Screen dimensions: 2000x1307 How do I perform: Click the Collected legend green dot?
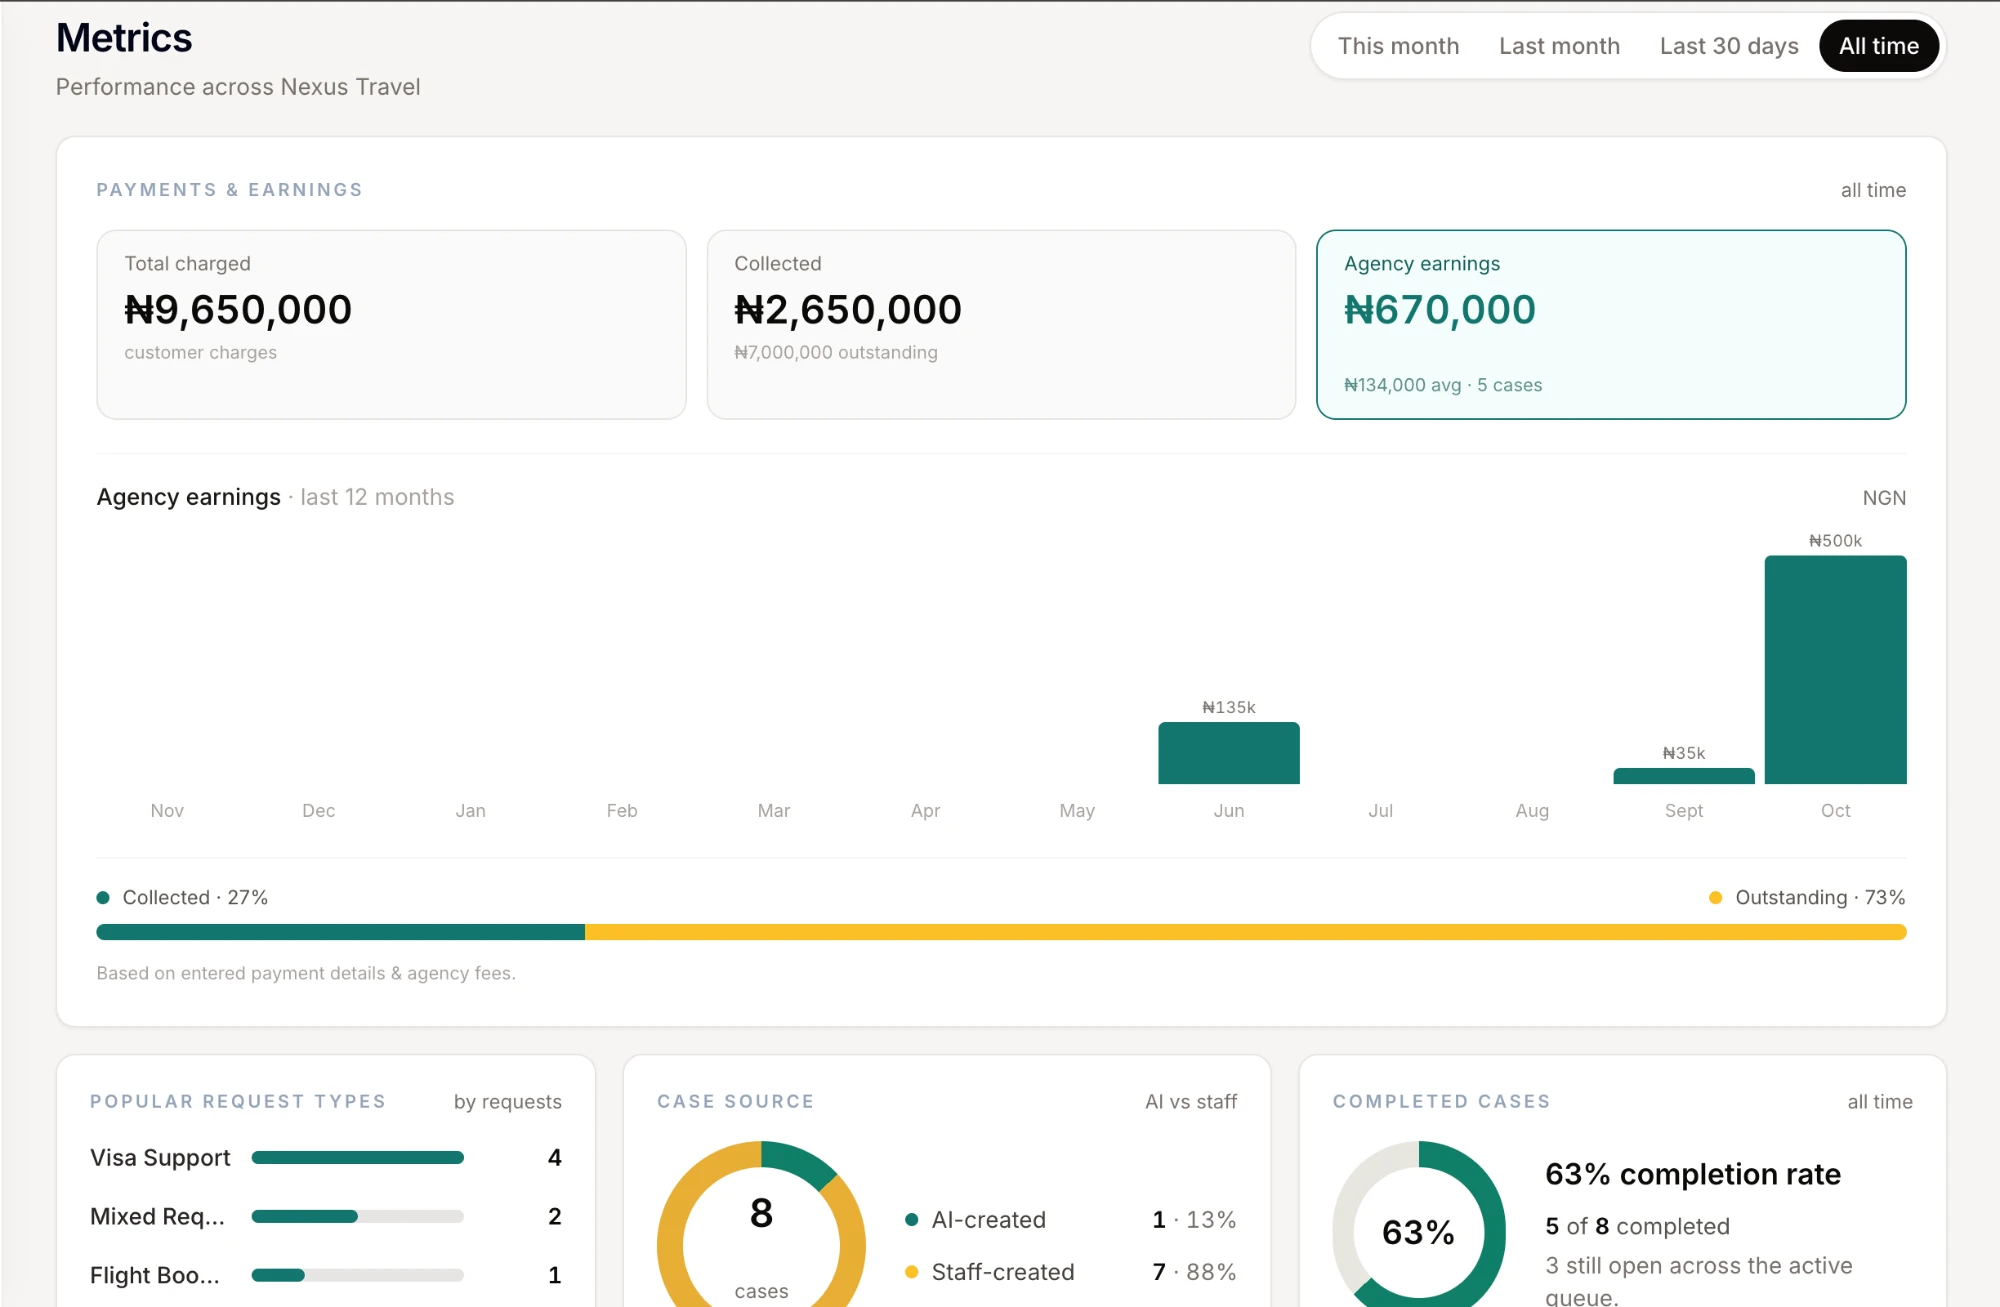pyautogui.click(x=103, y=898)
